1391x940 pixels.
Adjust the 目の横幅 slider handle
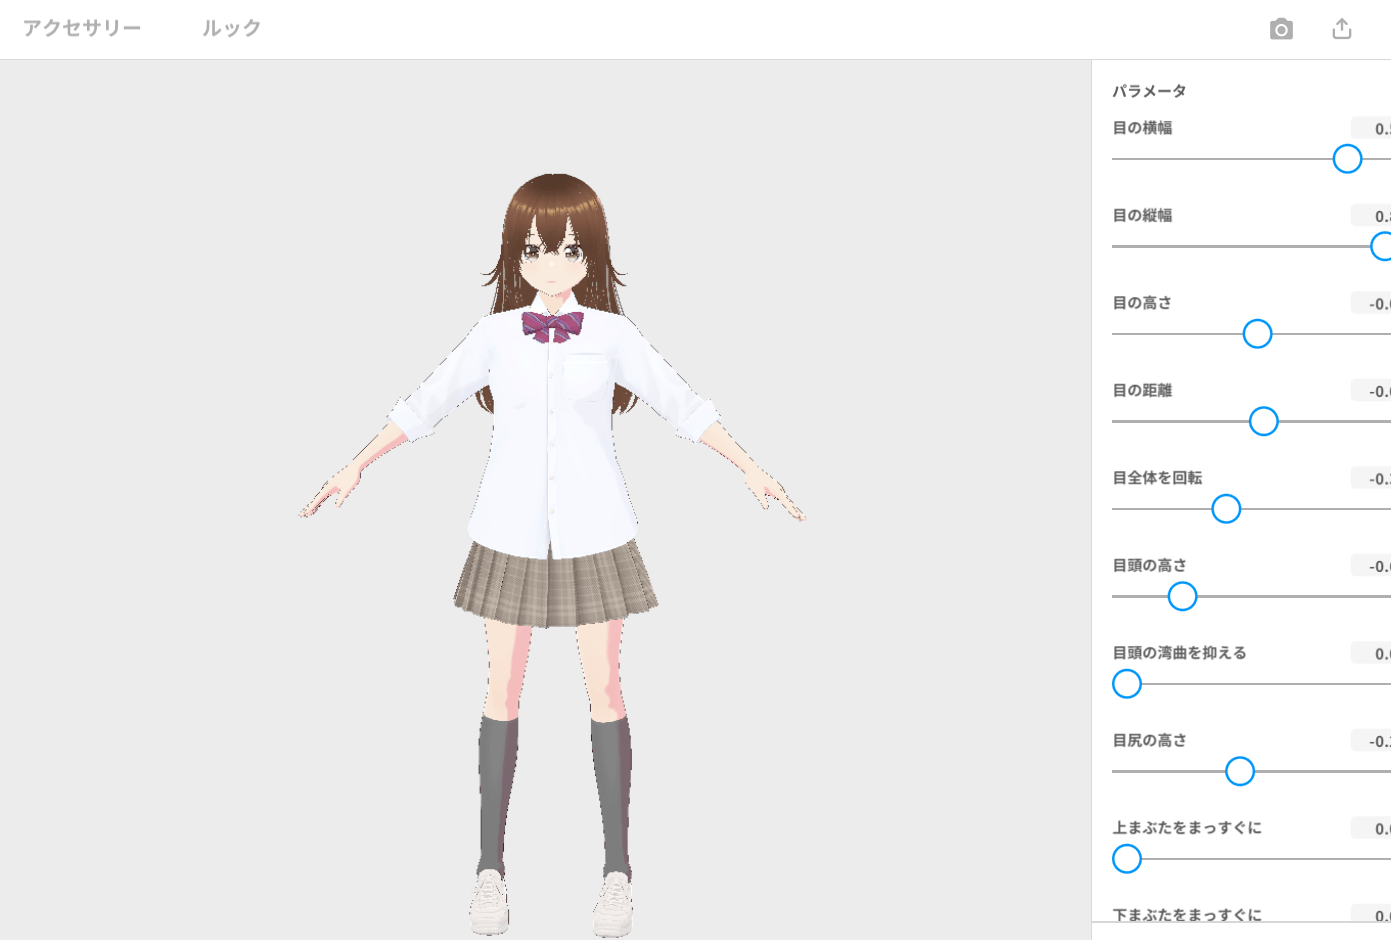point(1347,159)
